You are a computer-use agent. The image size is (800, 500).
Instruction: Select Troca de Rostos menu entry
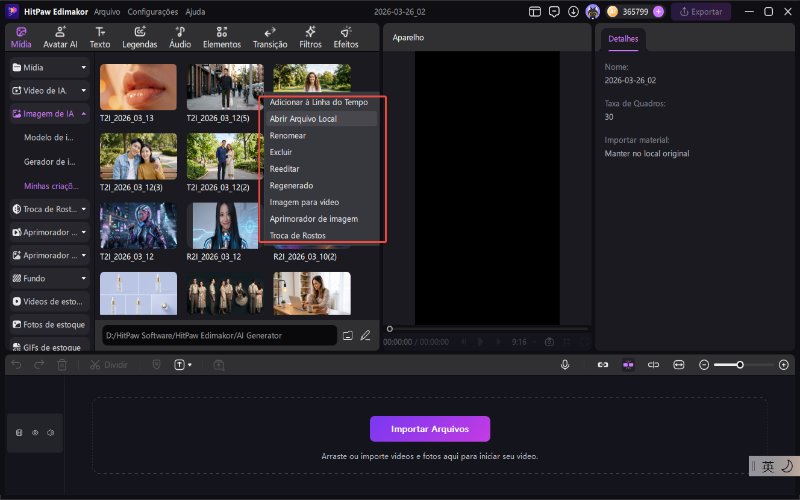(x=298, y=235)
